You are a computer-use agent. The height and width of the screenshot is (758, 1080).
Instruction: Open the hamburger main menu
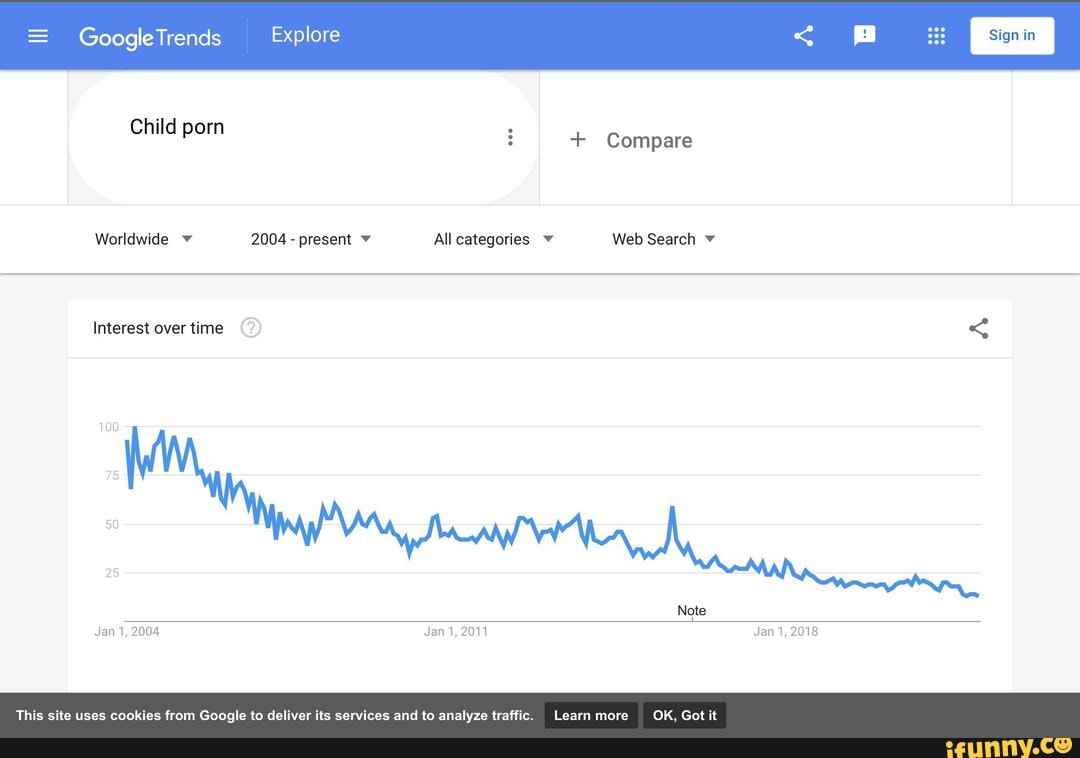tap(38, 36)
